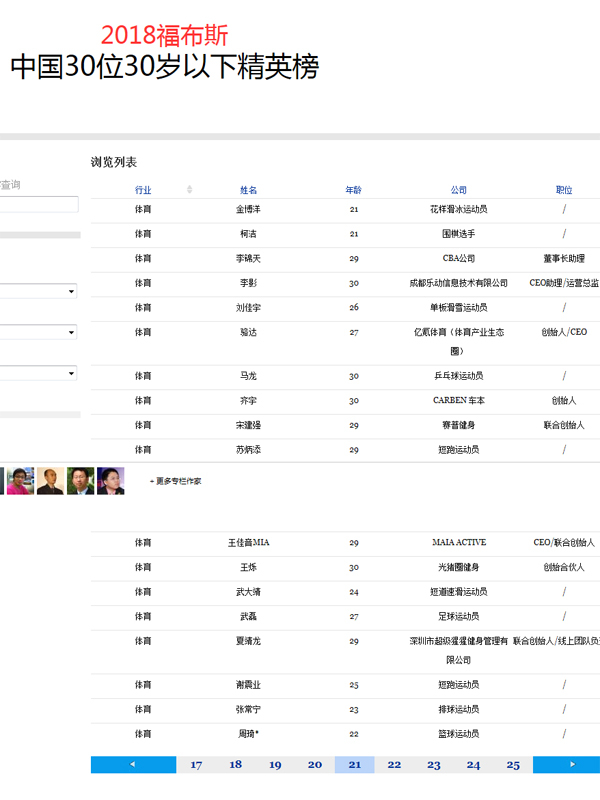Open the rightmost columnist photo thumbnail

click(110, 481)
